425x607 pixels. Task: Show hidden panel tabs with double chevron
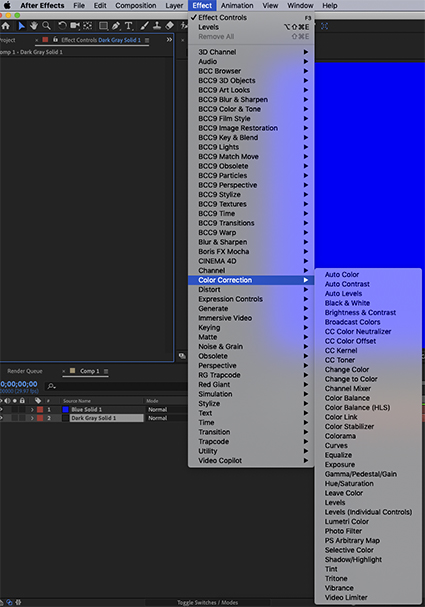coord(169,39)
